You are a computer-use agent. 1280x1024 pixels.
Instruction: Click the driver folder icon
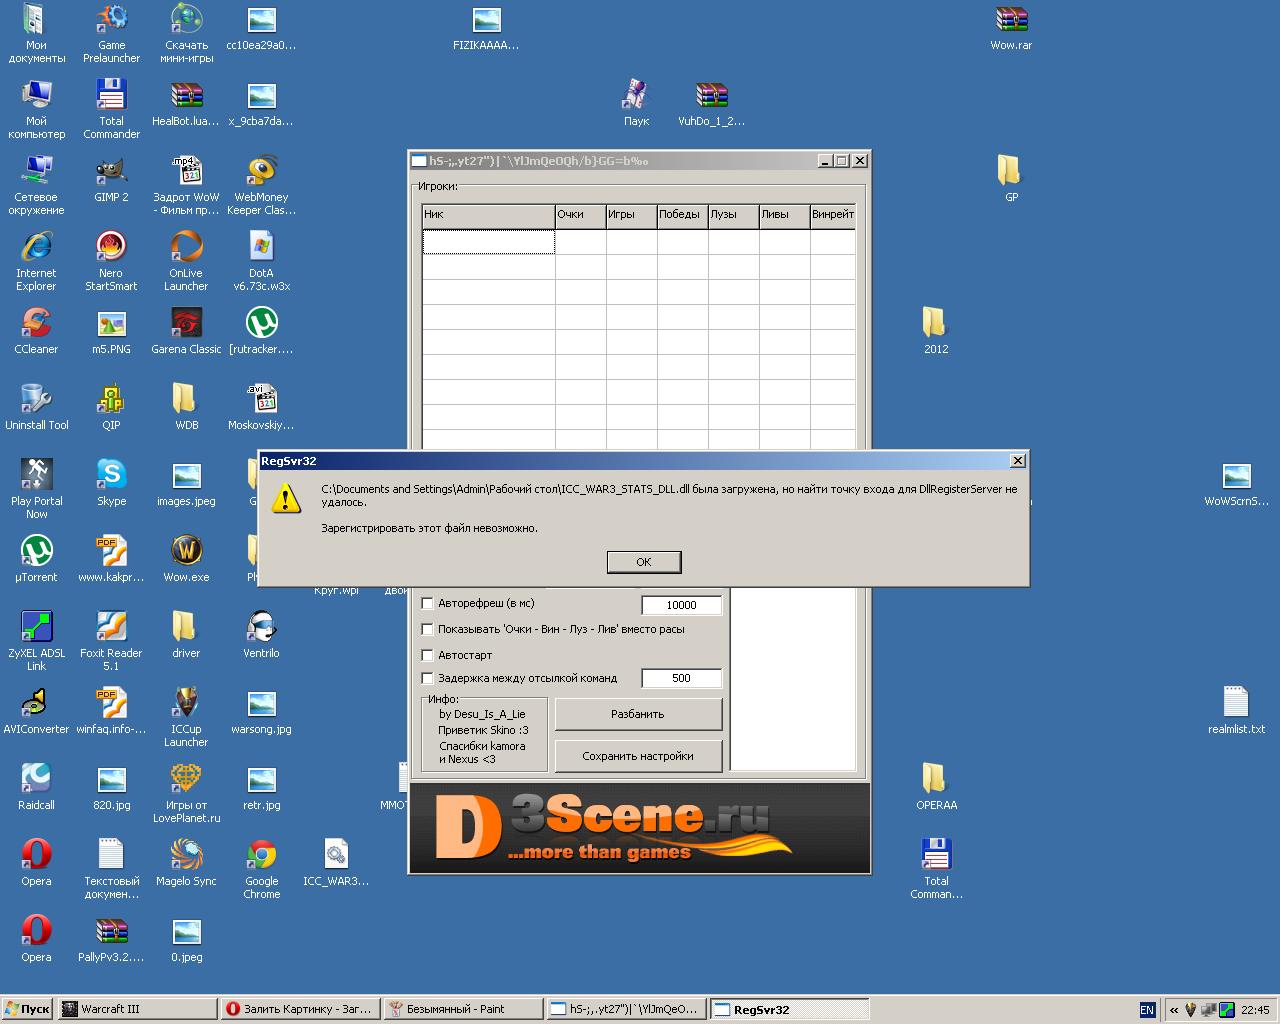[x=186, y=636]
